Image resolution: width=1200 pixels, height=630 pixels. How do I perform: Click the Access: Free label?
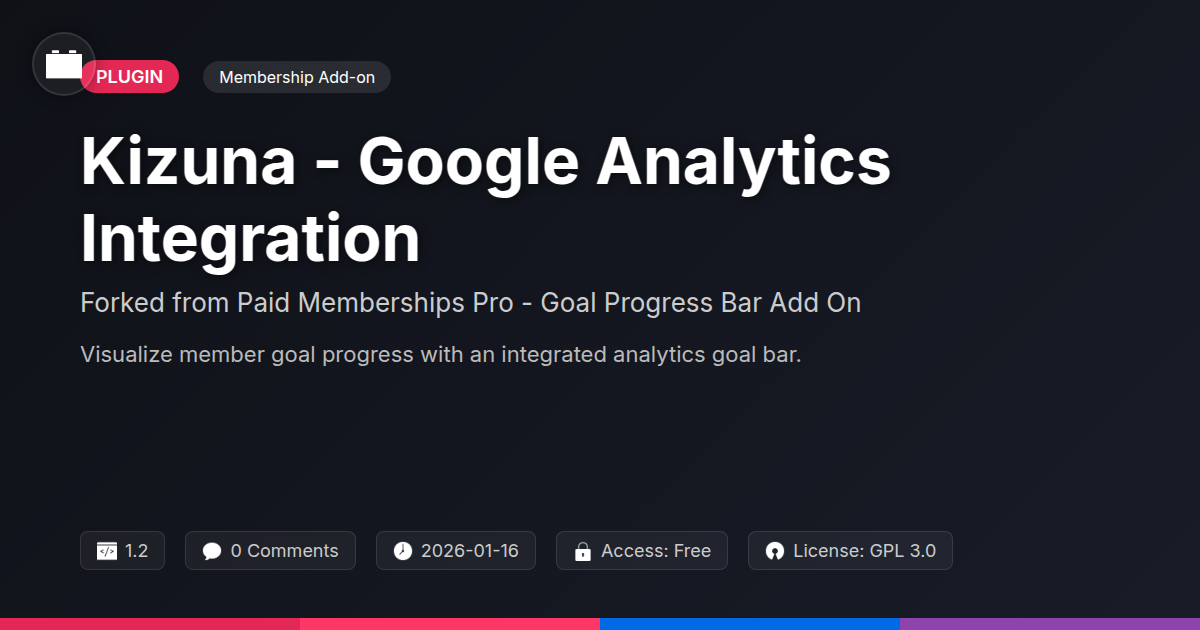[x=656, y=551]
